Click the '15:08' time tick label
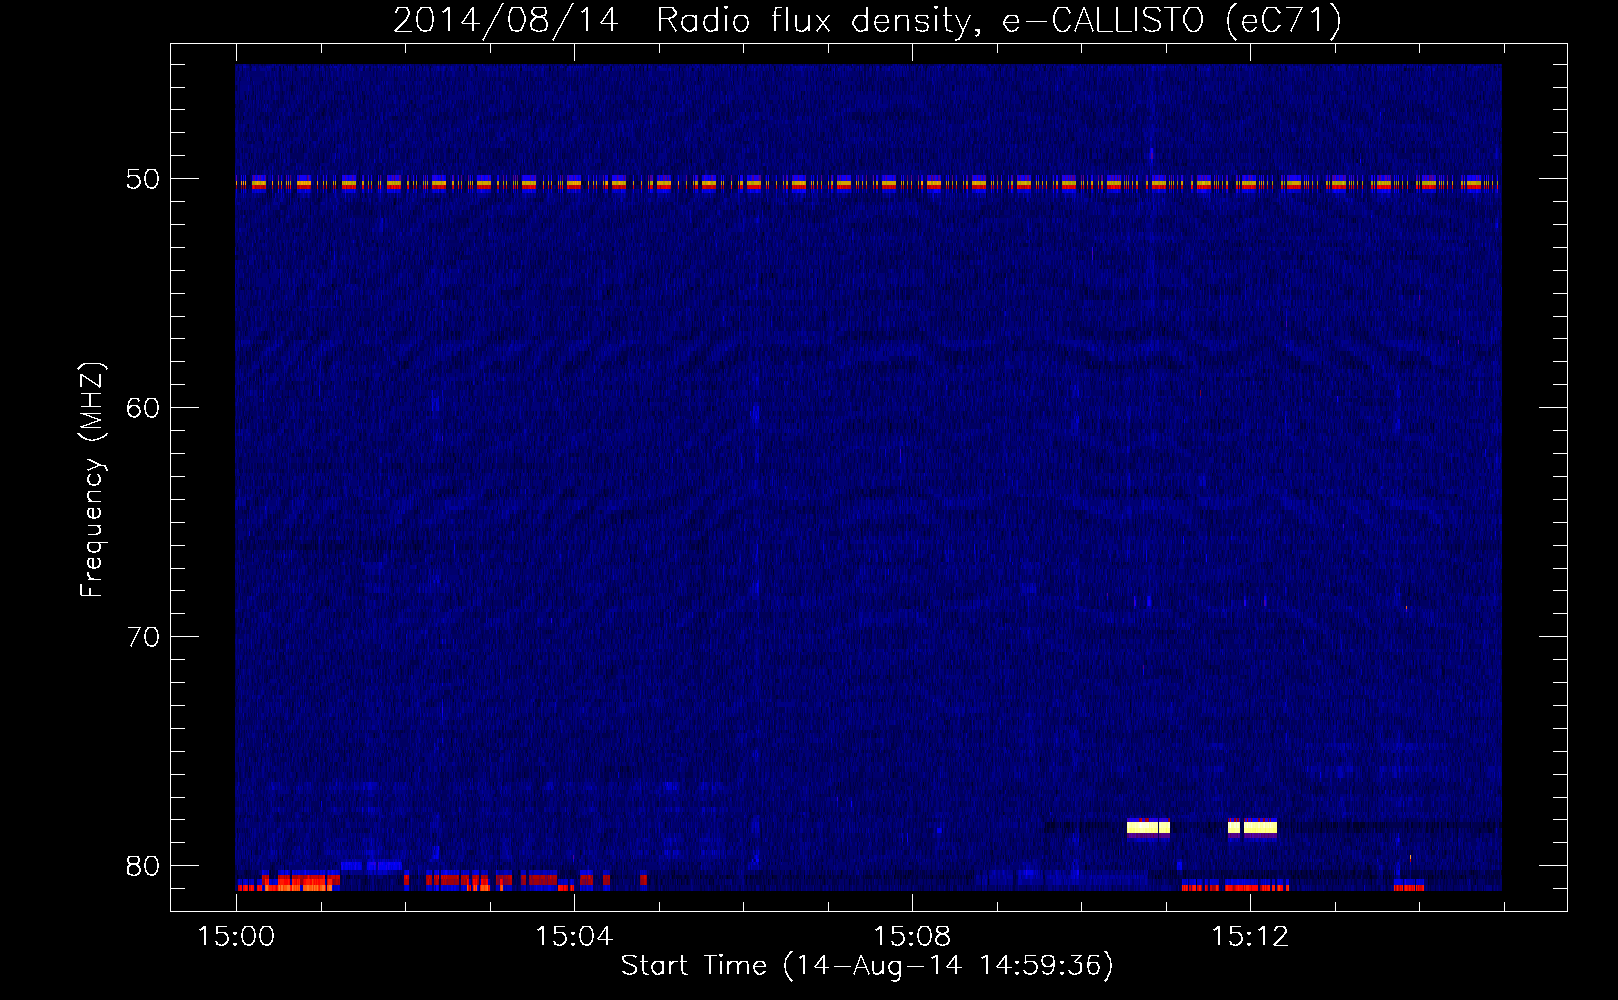1618x1000 pixels. click(x=912, y=936)
